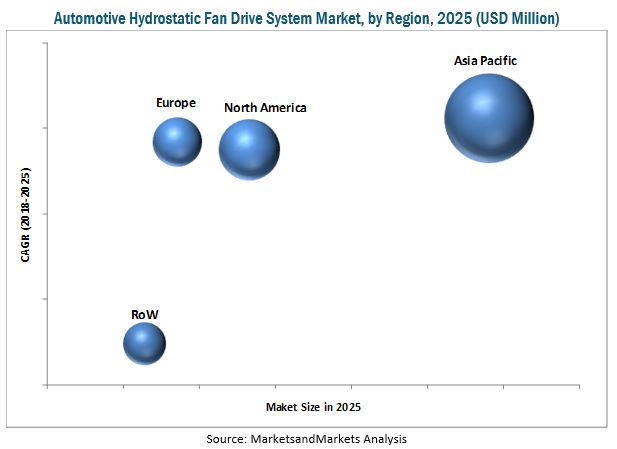The image size is (617, 449).
Task: Click the rightmost tick mark on x-axis
Action: pos(579,386)
